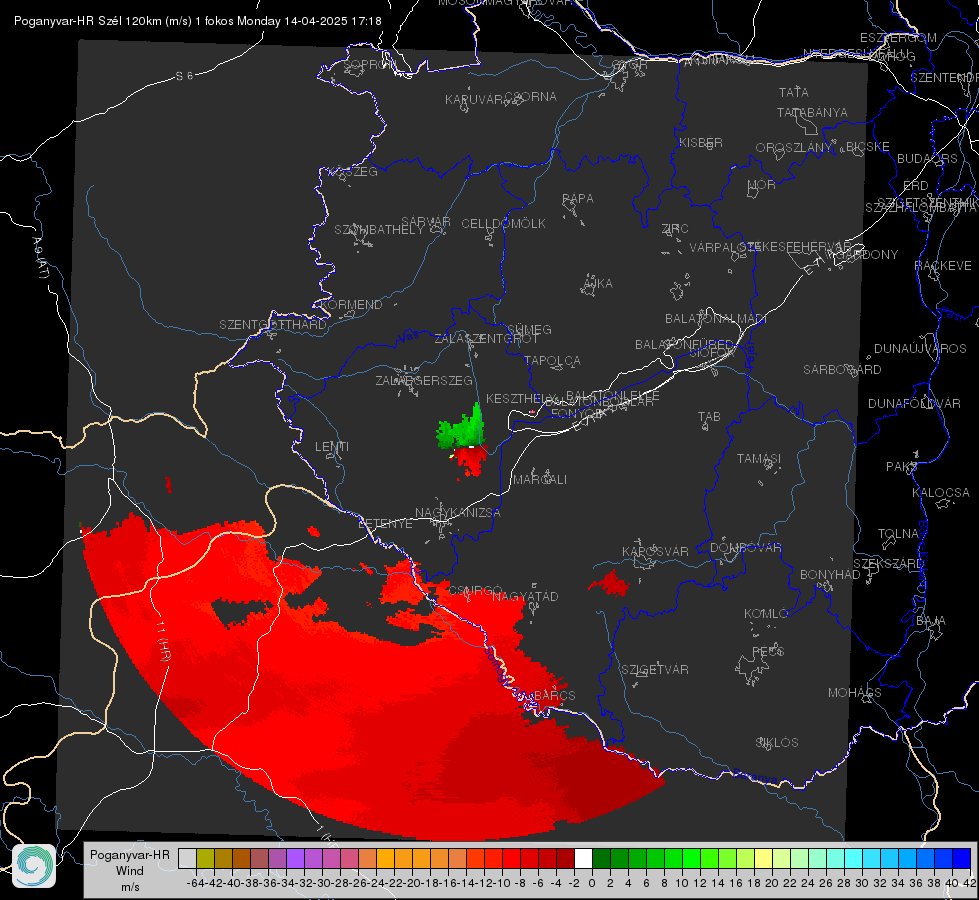The height and width of the screenshot is (900, 979).
Task: Click the TAB city label
Action: 709,417
